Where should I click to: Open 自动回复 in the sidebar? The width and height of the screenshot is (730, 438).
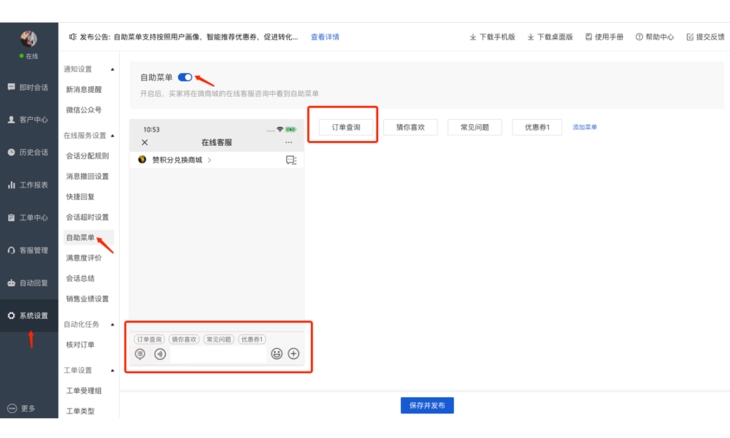[28, 283]
